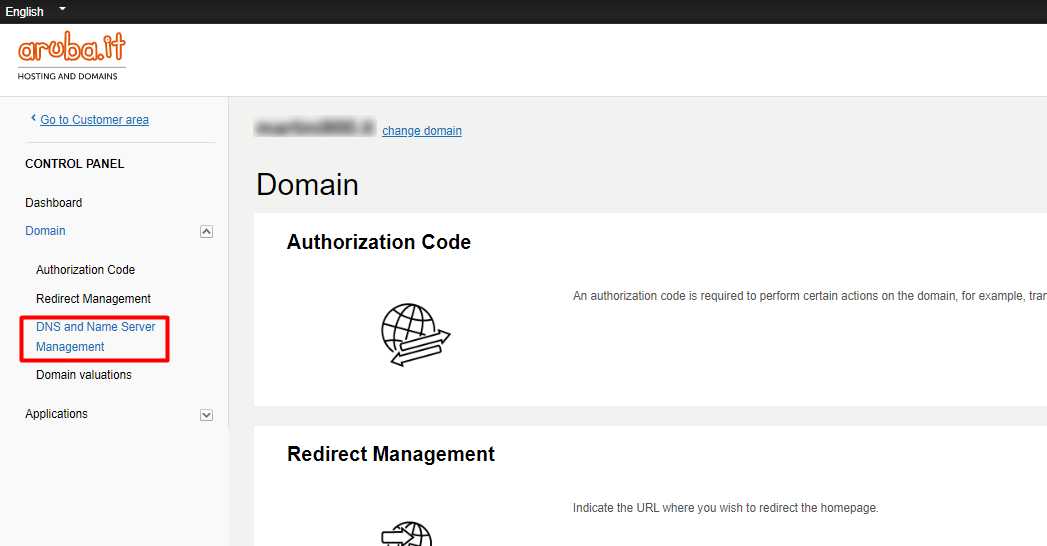The height and width of the screenshot is (546, 1047).
Task: Click the blurred domain name text
Action: point(315,129)
